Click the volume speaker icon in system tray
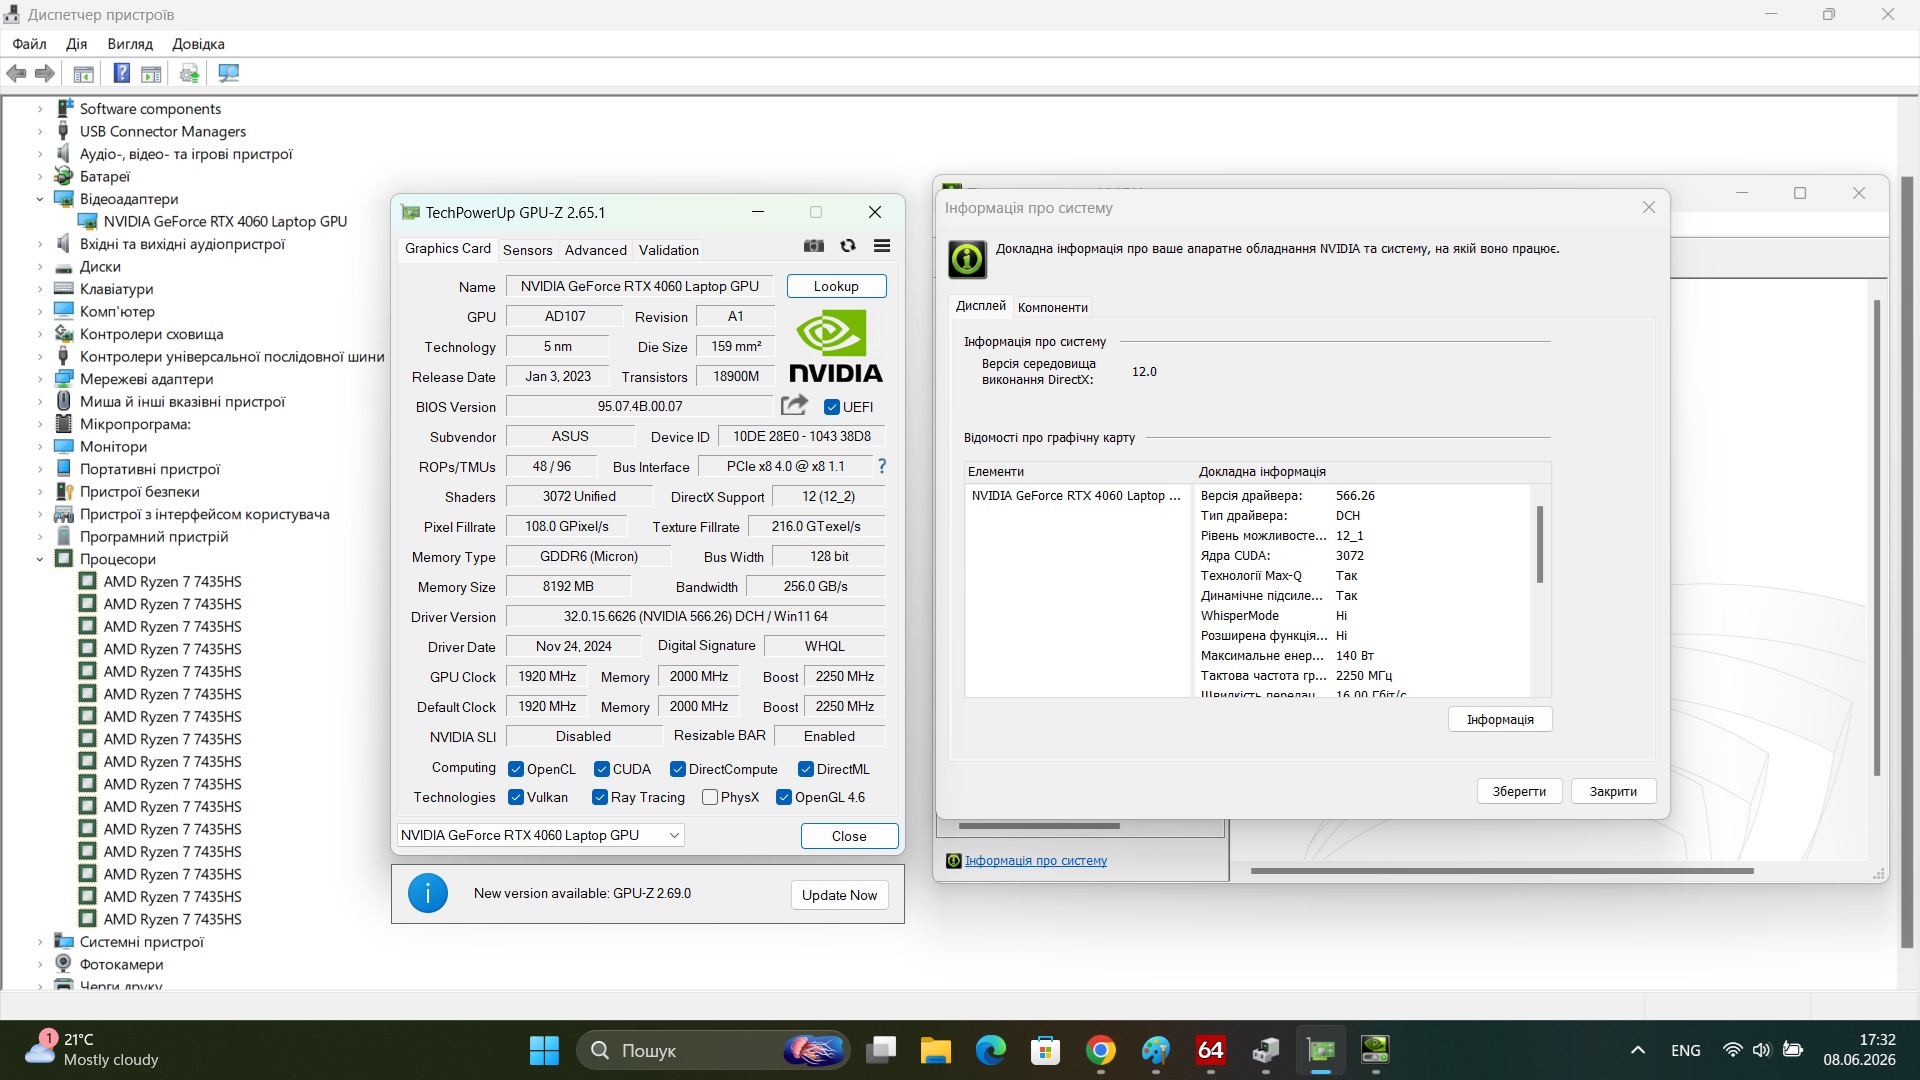Viewport: 1920px width, 1080px height. [1761, 1050]
